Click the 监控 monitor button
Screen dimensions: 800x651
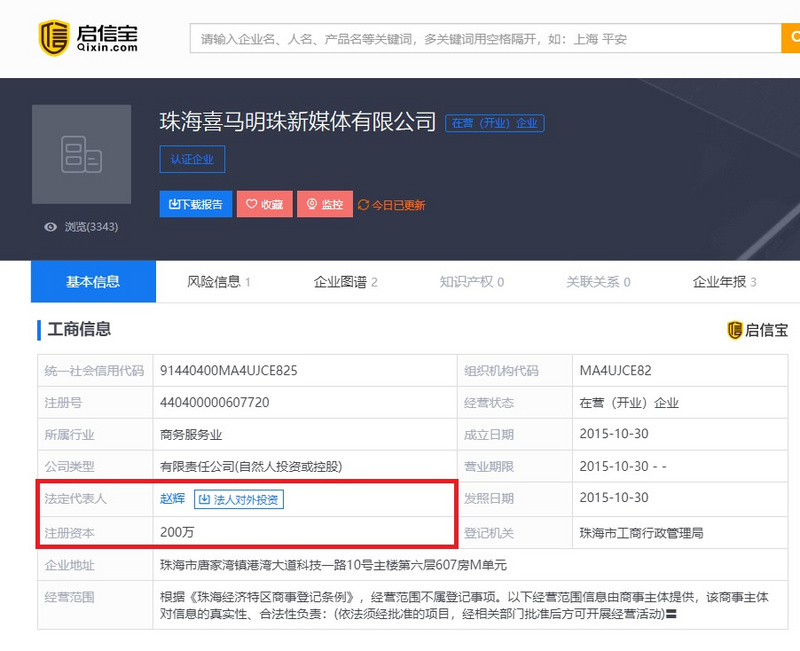pyautogui.click(x=325, y=204)
